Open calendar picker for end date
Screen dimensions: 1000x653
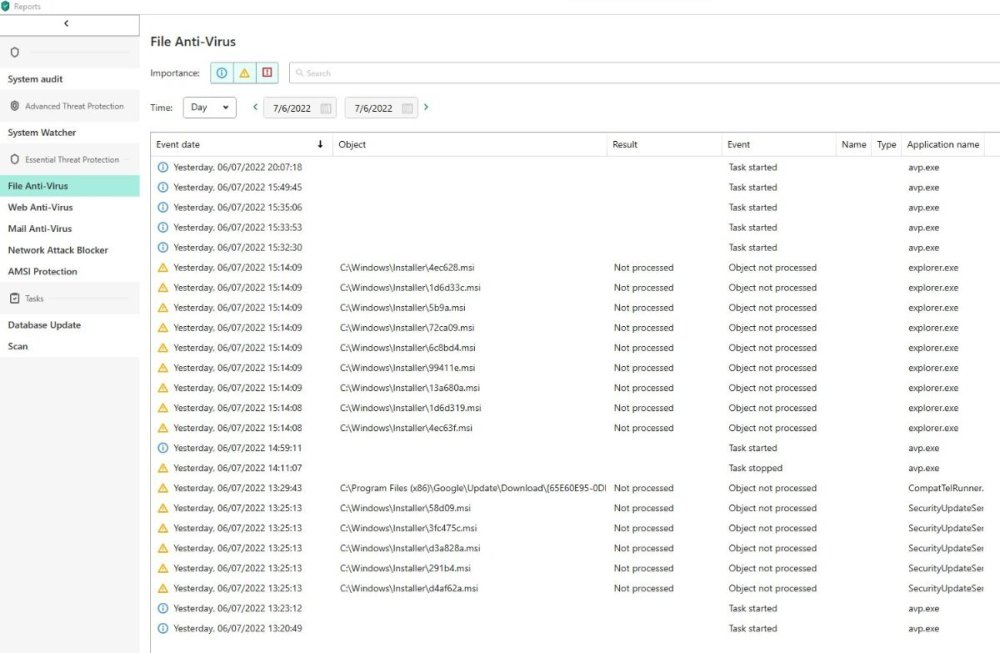407,108
